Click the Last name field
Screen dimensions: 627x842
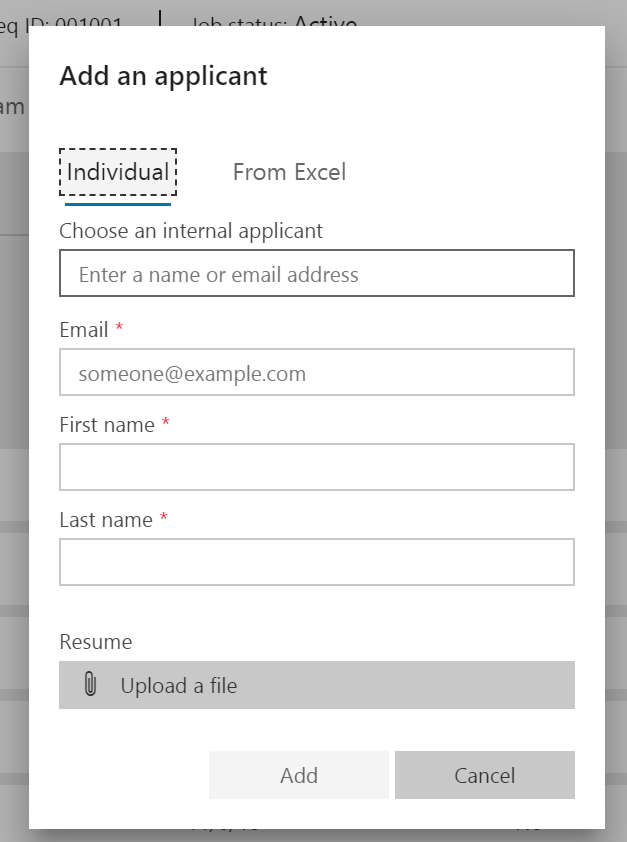(316, 561)
